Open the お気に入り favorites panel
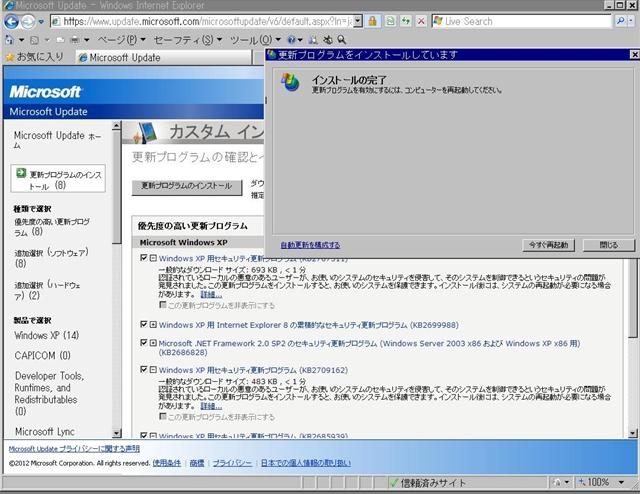The height and width of the screenshot is (494, 640). point(34,57)
